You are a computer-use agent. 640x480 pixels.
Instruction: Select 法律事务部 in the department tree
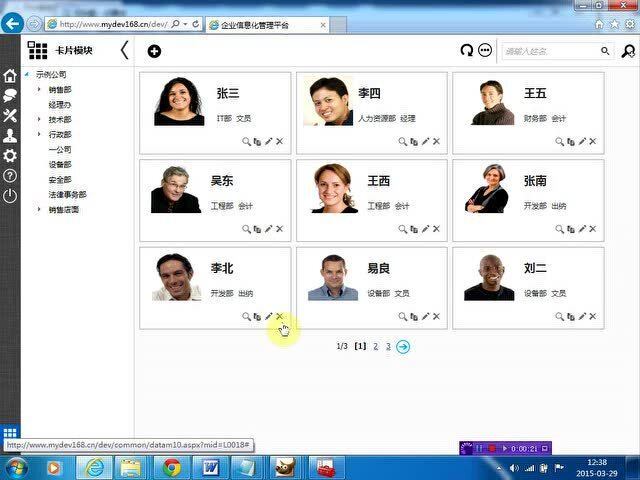[x=68, y=195]
